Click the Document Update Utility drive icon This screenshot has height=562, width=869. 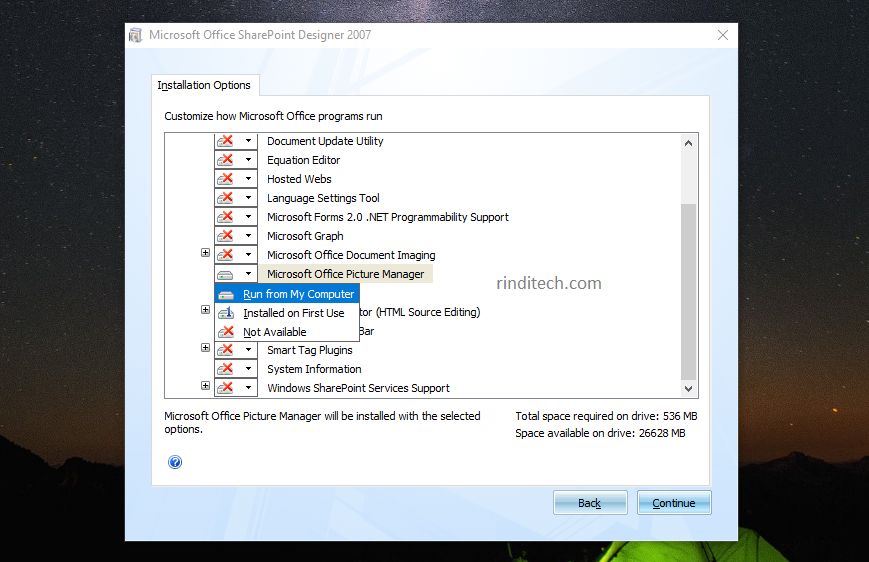pyautogui.click(x=226, y=141)
